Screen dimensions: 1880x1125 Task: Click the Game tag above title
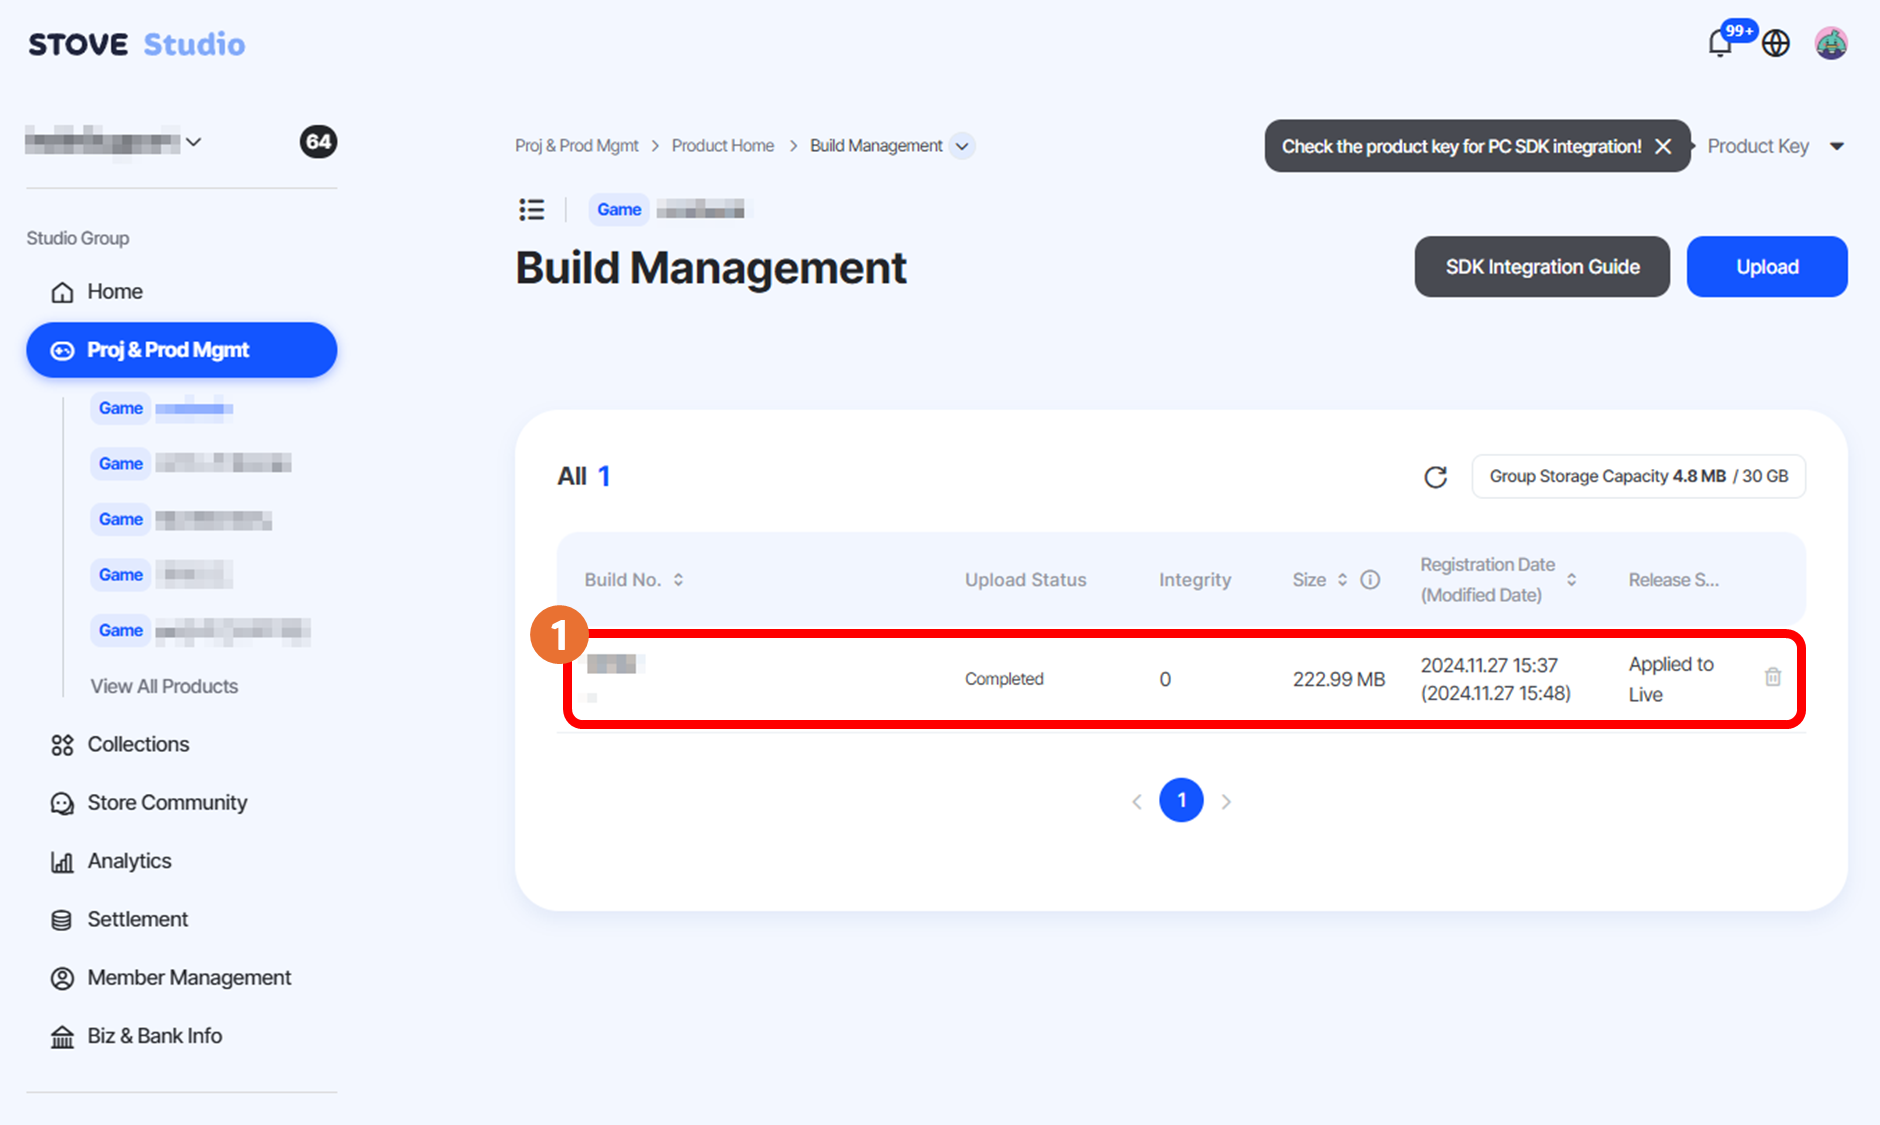(619, 209)
